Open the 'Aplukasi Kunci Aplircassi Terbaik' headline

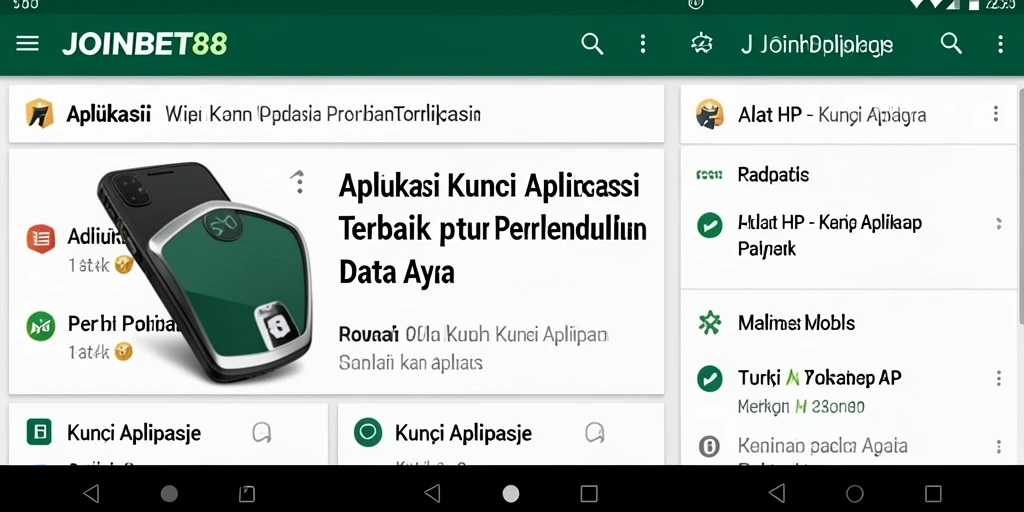coord(492,230)
